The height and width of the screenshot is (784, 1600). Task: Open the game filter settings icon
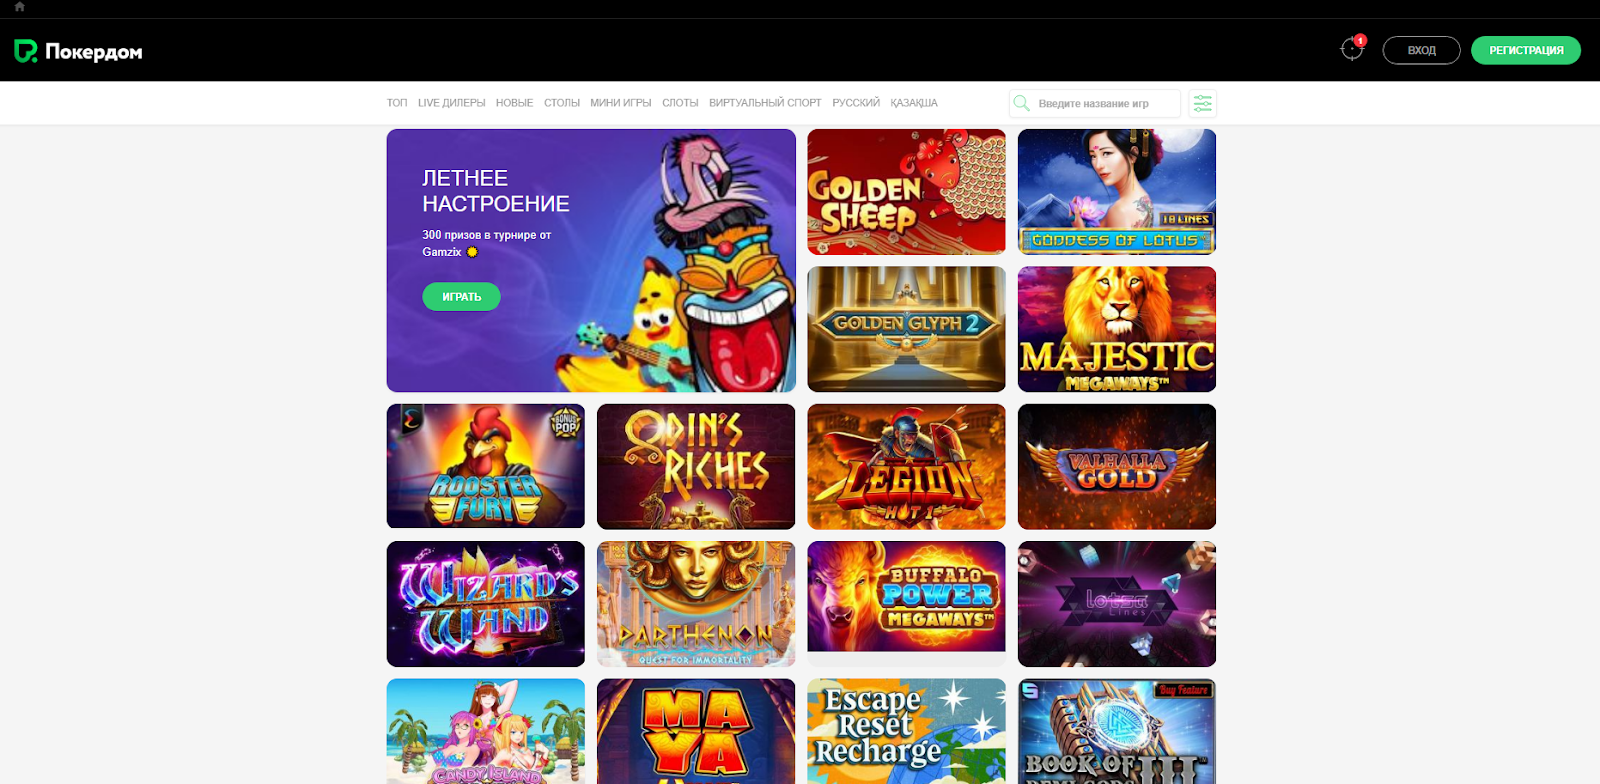[x=1202, y=103]
